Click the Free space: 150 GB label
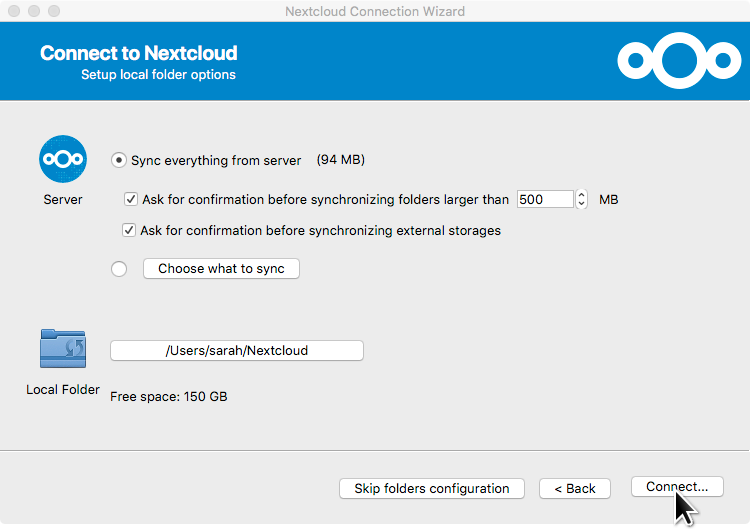Image resolution: width=750 pixels, height=529 pixels. 168,397
